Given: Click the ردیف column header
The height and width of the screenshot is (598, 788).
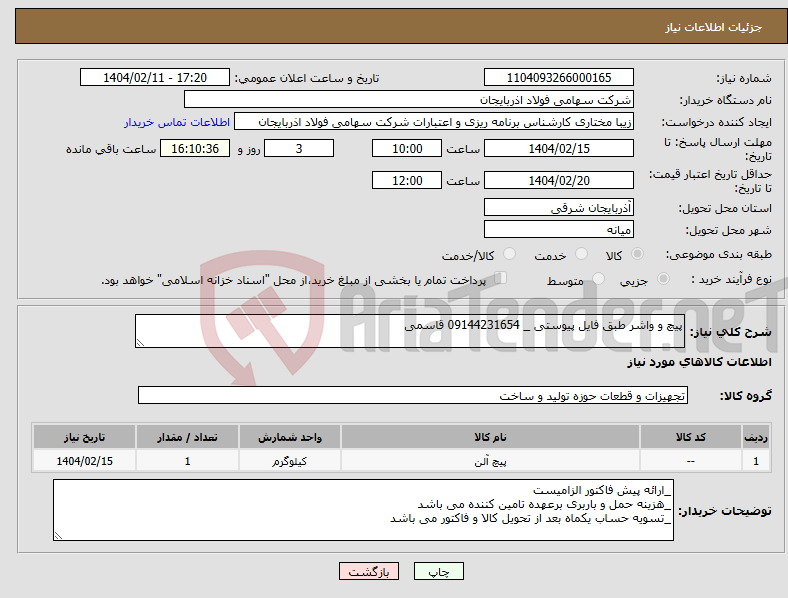Looking at the screenshot, I should pyautogui.click(x=756, y=437).
